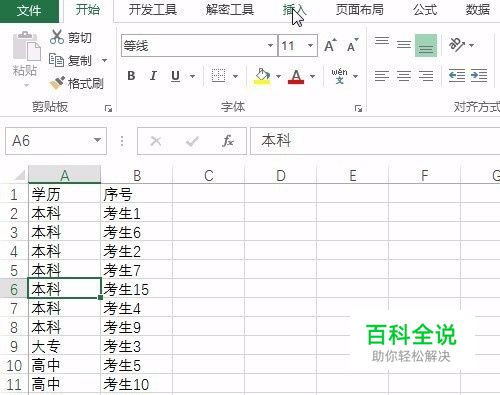500x395 pixels.
Task: Open font settings dialog launcher
Action: [358, 108]
